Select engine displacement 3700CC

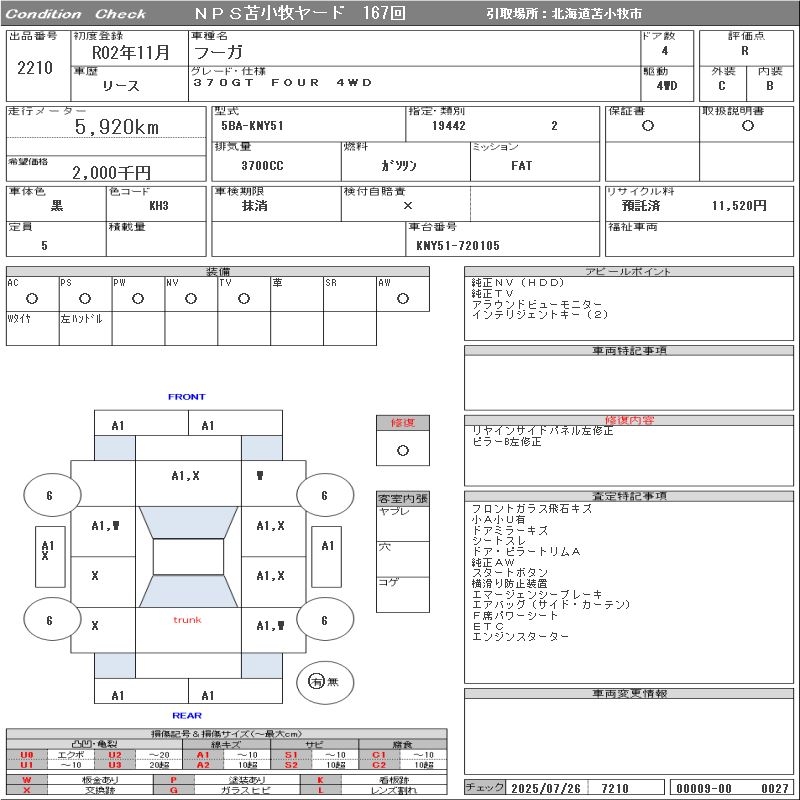(262, 166)
